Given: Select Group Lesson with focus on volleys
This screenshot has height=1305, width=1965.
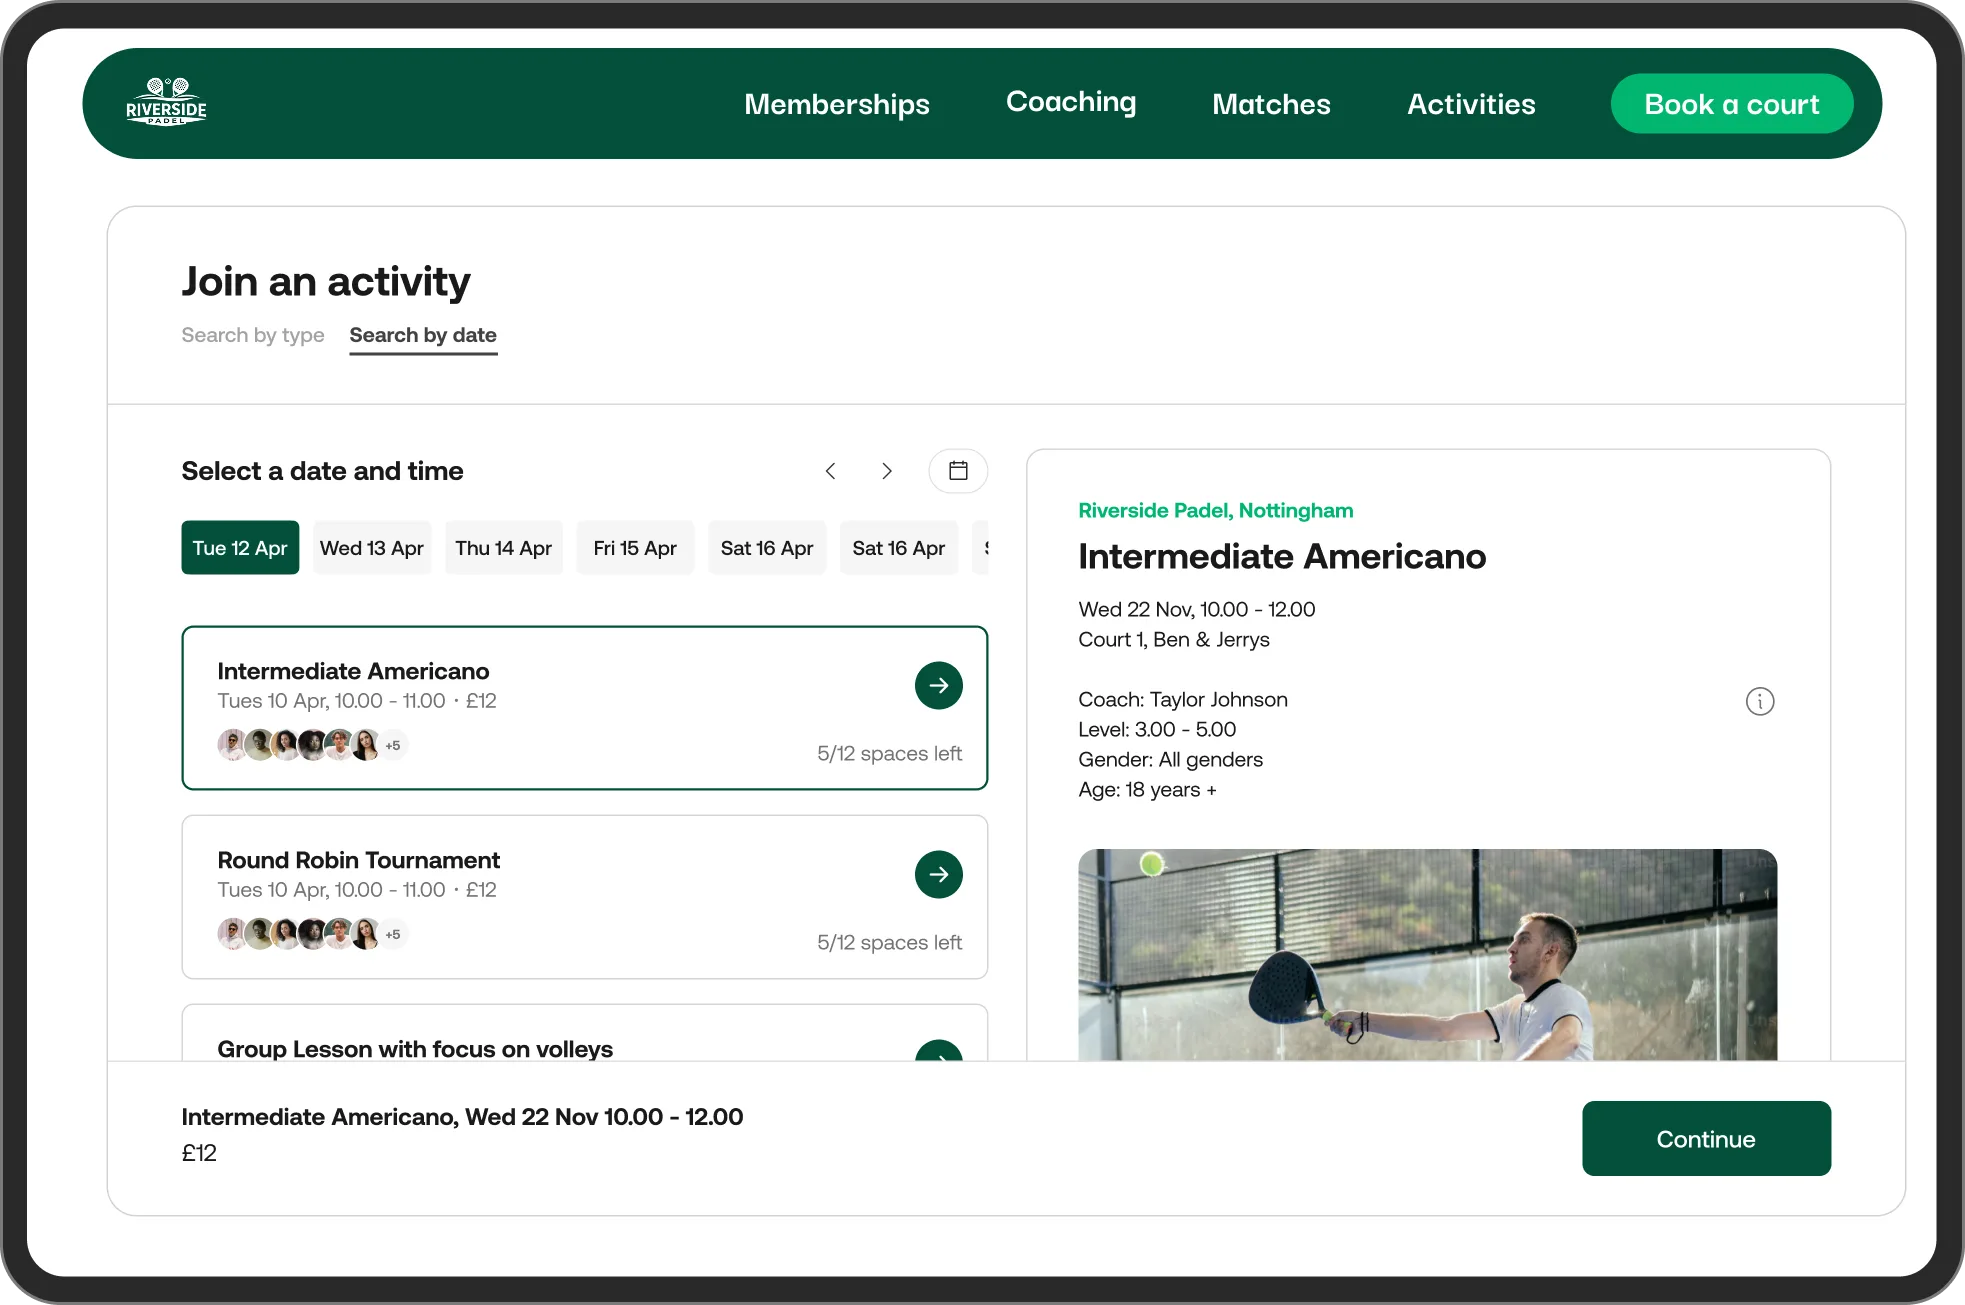Looking at the screenshot, I should tap(415, 1049).
